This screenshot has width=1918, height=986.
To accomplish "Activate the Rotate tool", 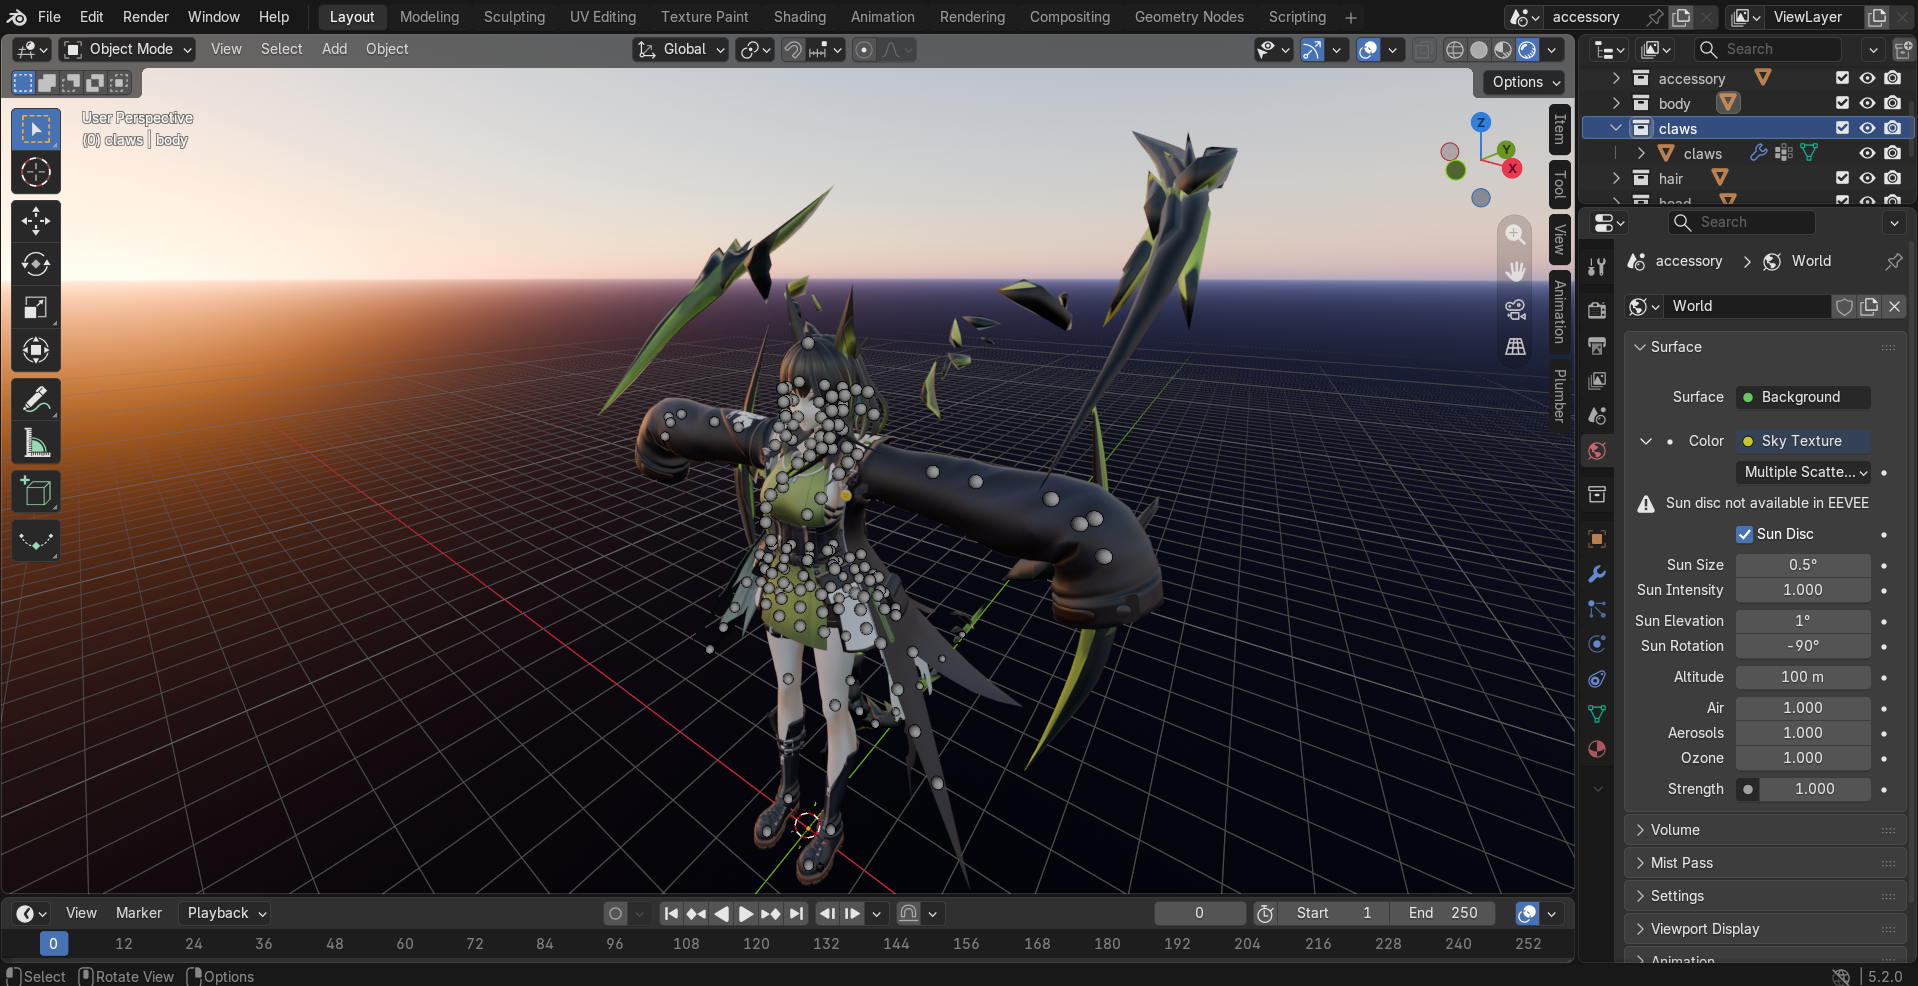I will 36,264.
